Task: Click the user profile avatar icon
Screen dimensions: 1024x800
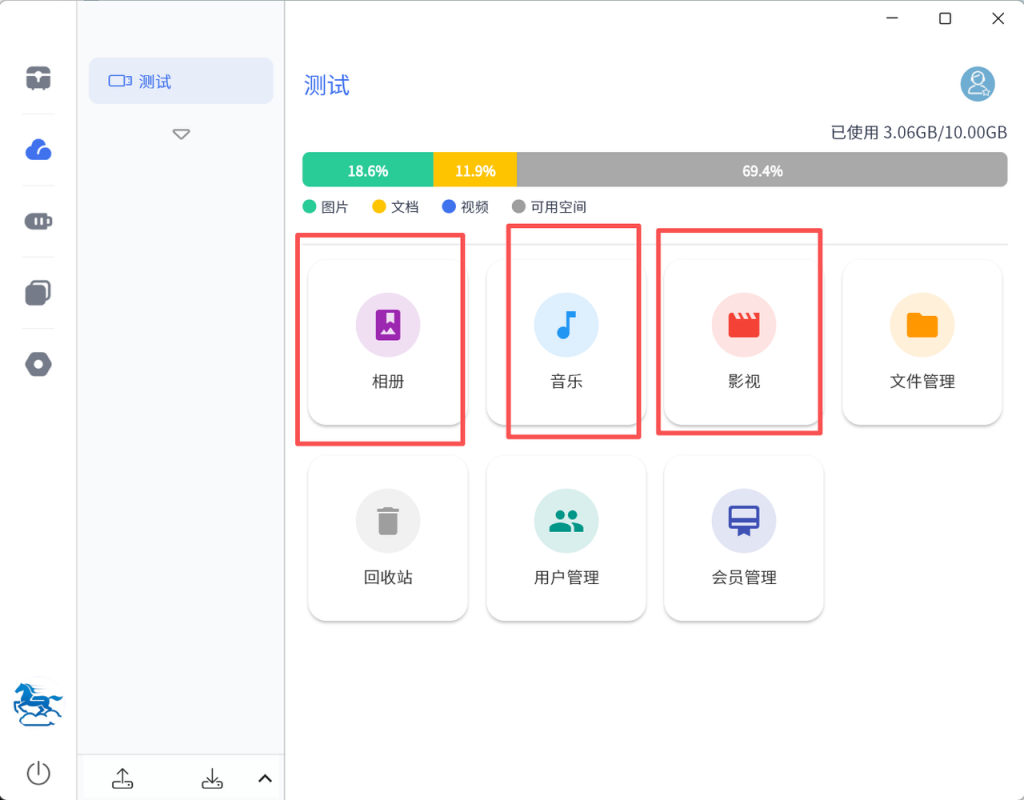Action: pyautogui.click(x=977, y=85)
